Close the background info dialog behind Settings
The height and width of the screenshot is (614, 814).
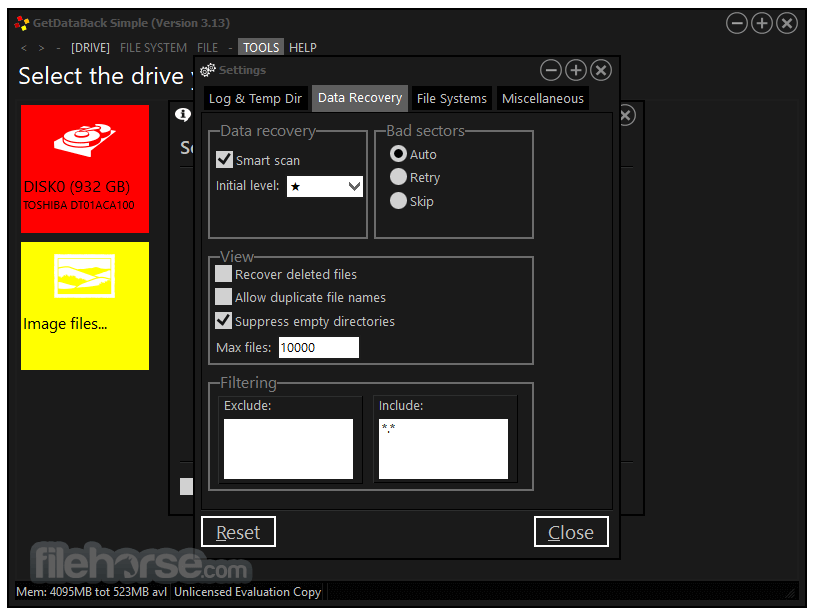point(627,115)
